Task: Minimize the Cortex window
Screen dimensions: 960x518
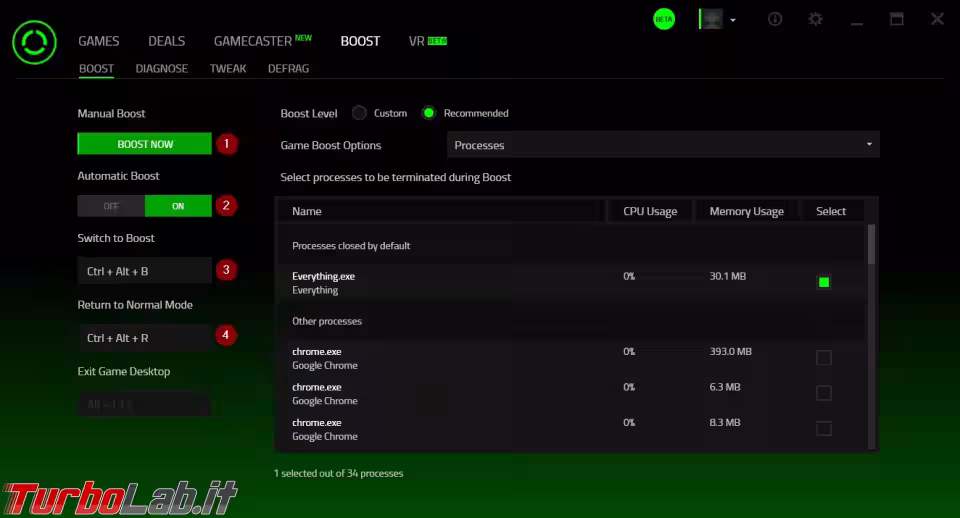Action: (857, 23)
